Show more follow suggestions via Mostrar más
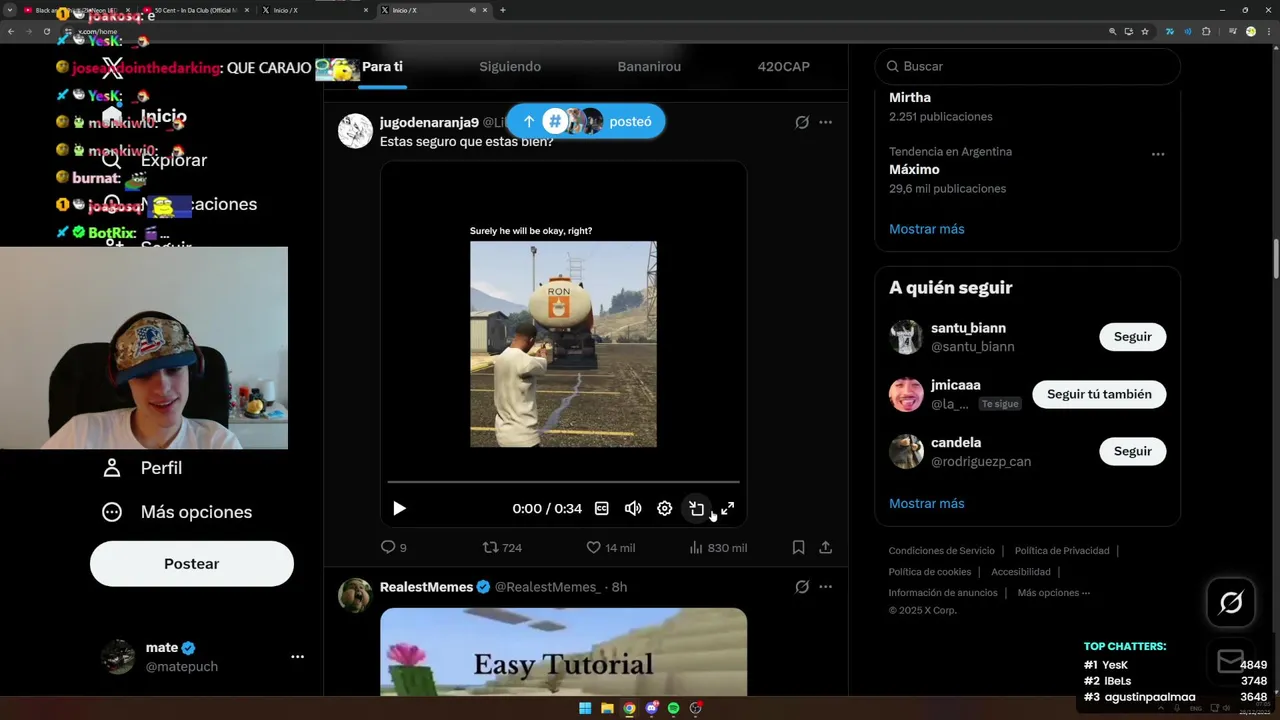1280x720 pixels. pyautogui.click(x=926, y=503)
